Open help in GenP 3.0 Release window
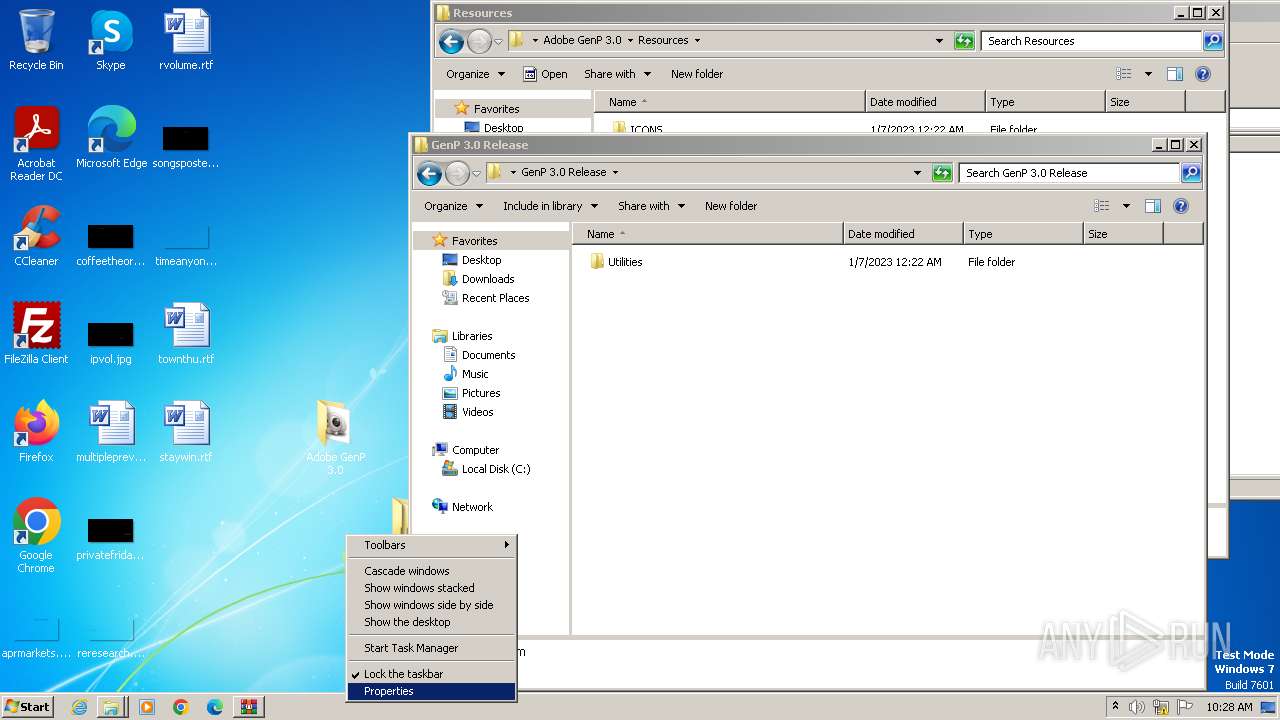Image resolution: width=1280 pixels, height=720 pixels. tap(1181, 206)
